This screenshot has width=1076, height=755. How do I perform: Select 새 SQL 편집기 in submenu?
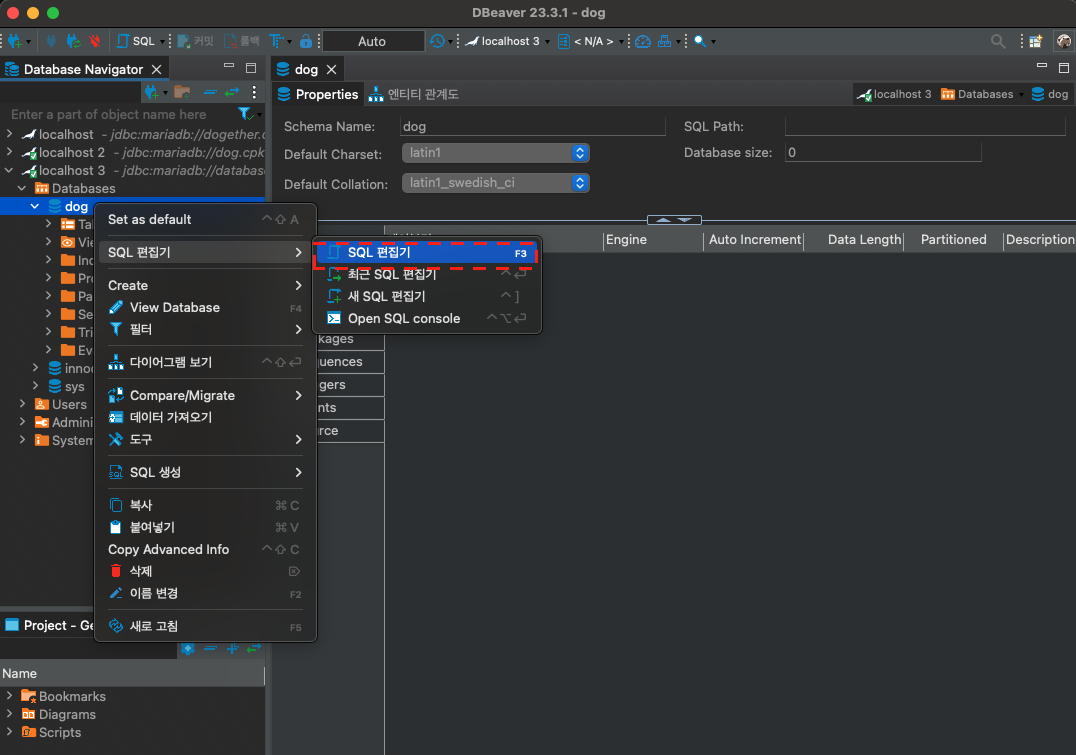428,297
